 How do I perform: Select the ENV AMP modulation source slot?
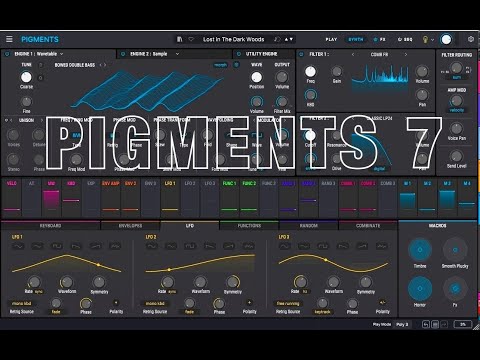pyautogui.click(x=111, y=197)
